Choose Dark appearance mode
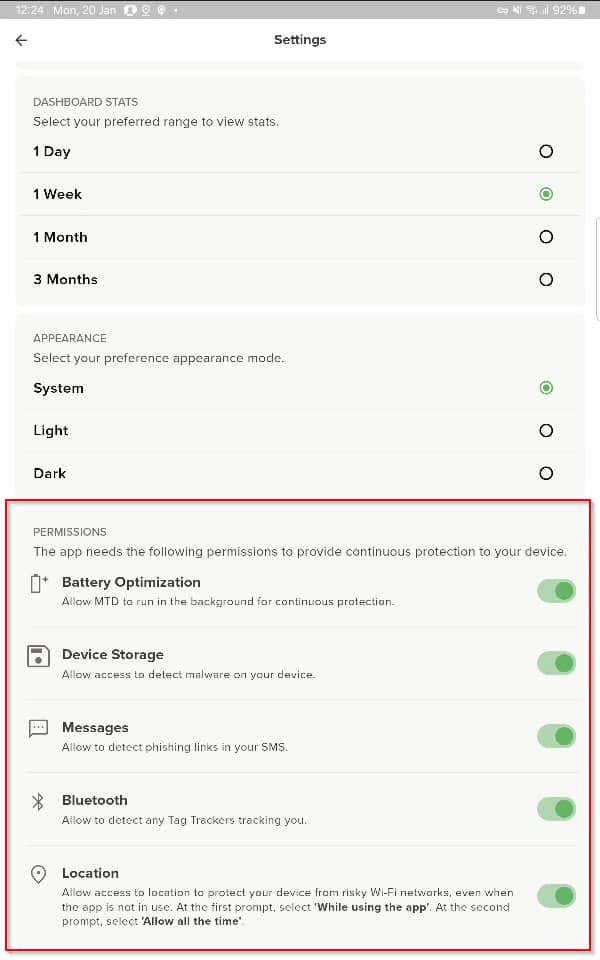Image resolution: width=600 pixels, height=960 pixels. tap(546, 474)
